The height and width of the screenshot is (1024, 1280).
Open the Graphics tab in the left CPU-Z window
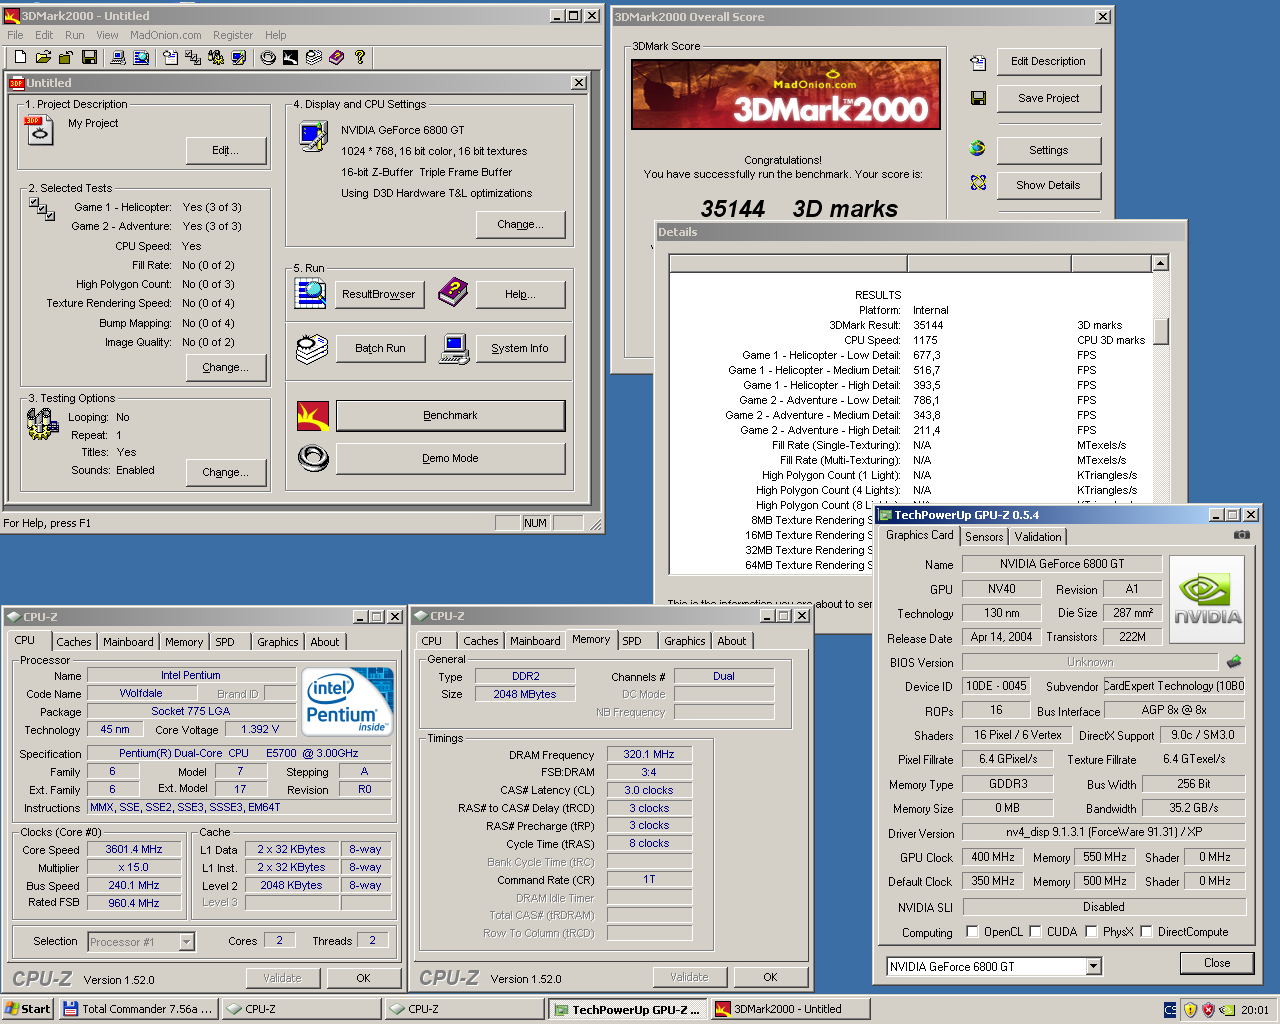click(x=278, y=642)
